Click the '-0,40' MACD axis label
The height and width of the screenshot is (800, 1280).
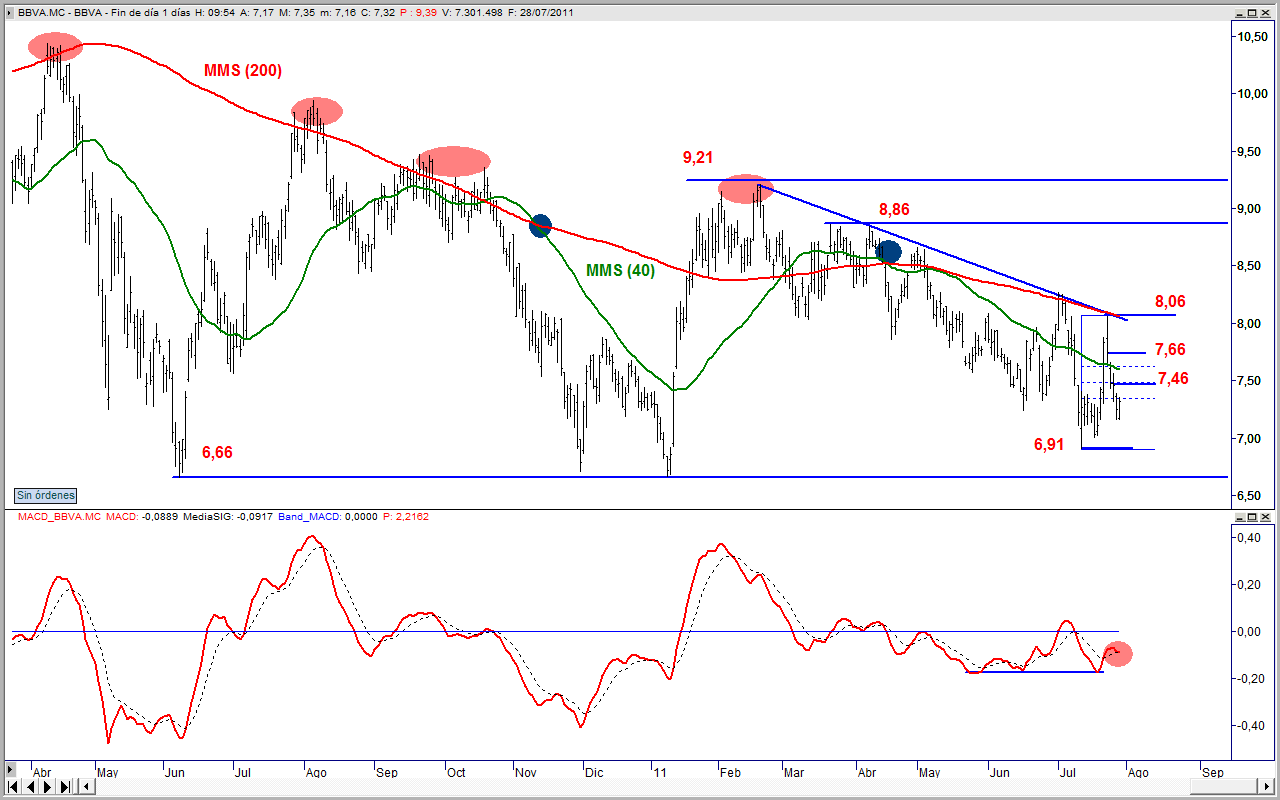click(1252, 726)
